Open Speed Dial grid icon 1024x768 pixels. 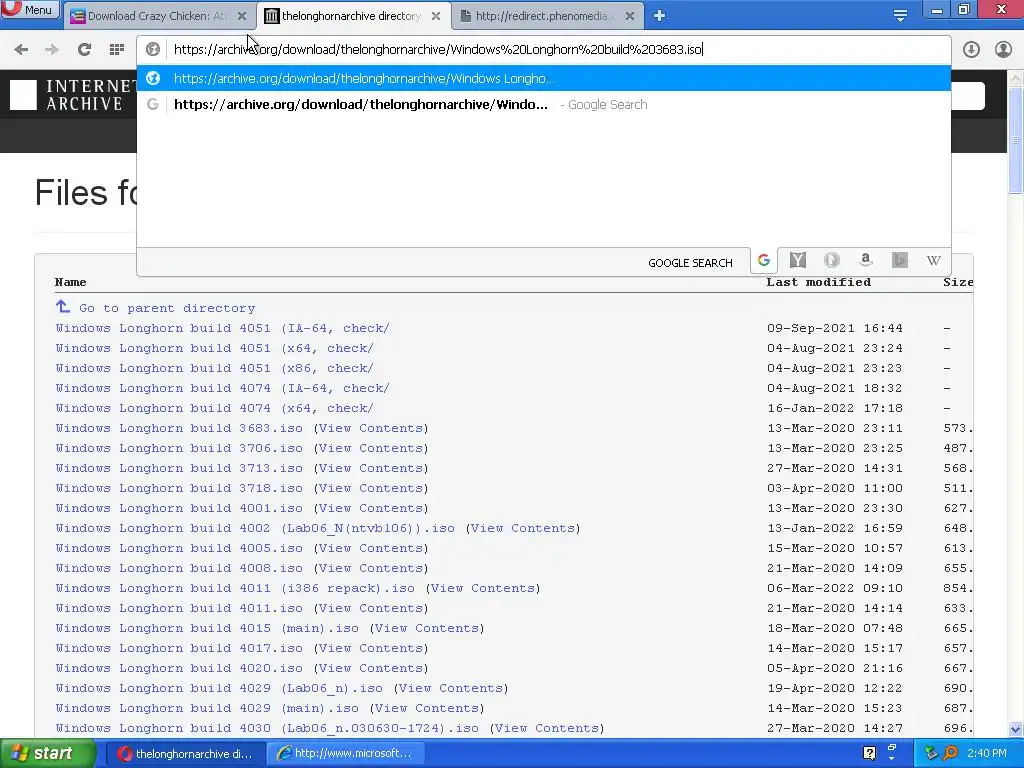click(117, 50)
